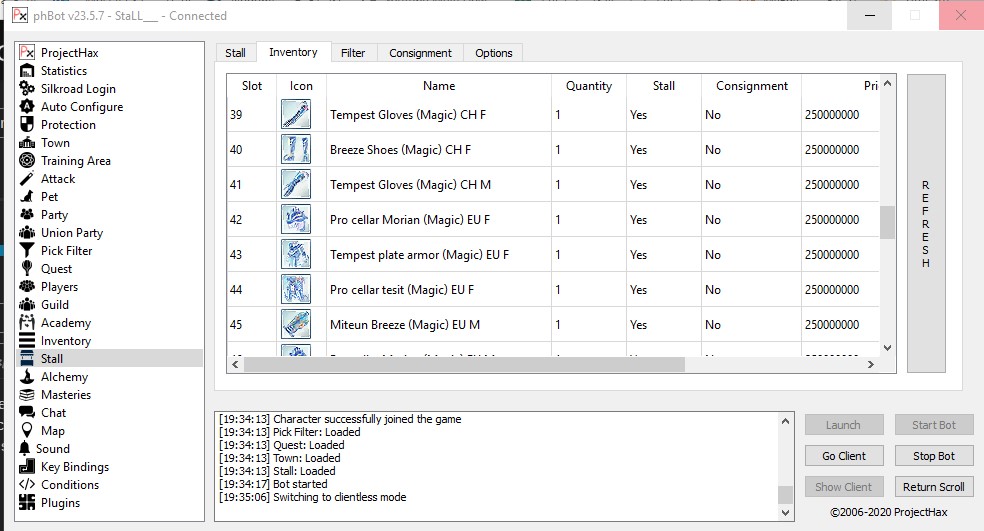This screenshot has width=984, height=531.
Task: Click the Go Client button
Action: (x=844, y=456)
